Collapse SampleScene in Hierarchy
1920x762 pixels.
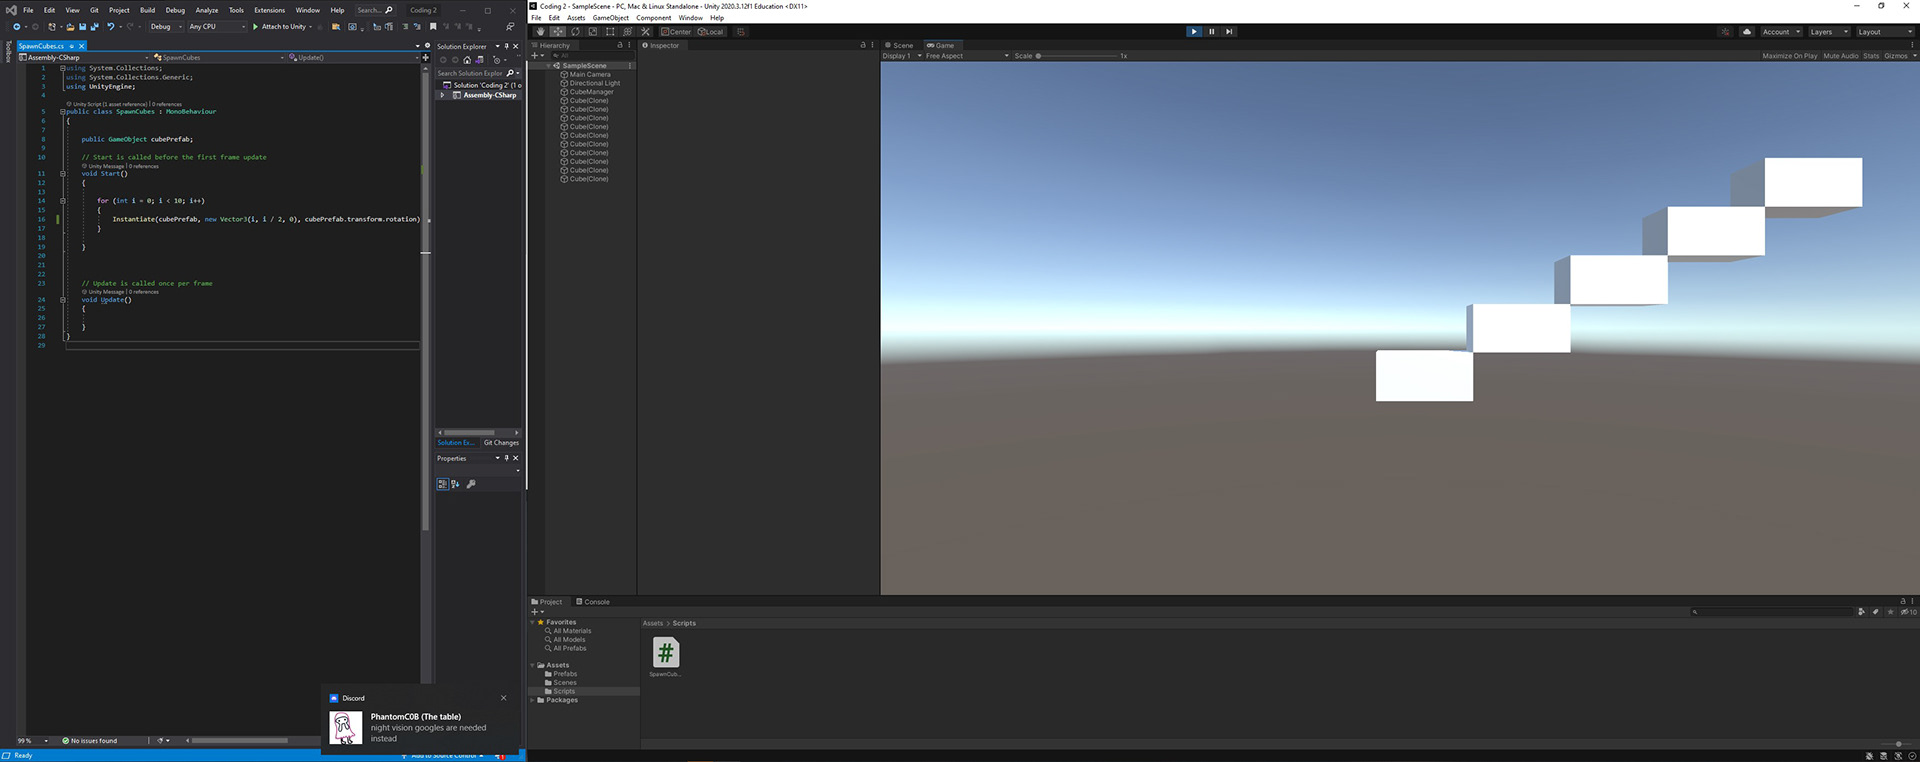(x=547, y=66)
